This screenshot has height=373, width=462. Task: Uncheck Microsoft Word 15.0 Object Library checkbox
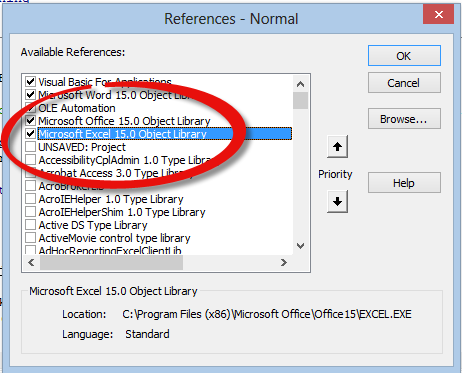point(30,95)
